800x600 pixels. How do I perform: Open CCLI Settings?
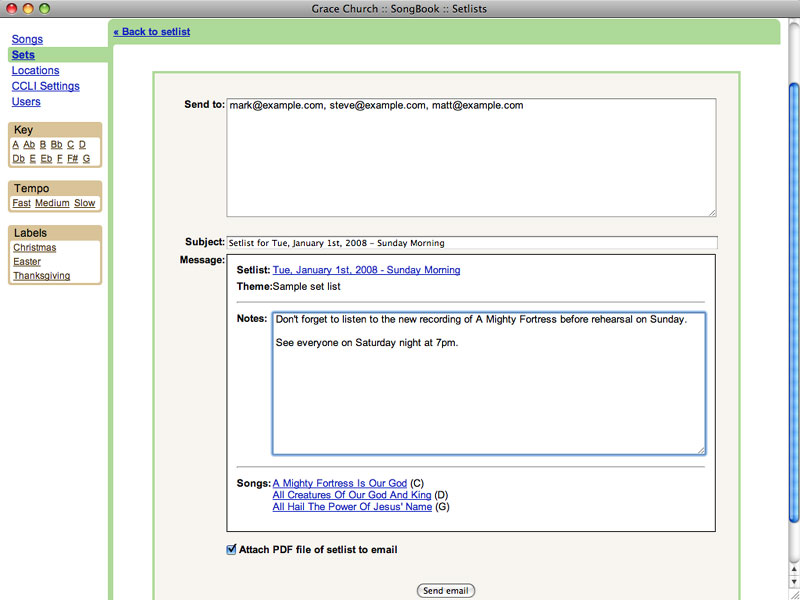[45, 86]
